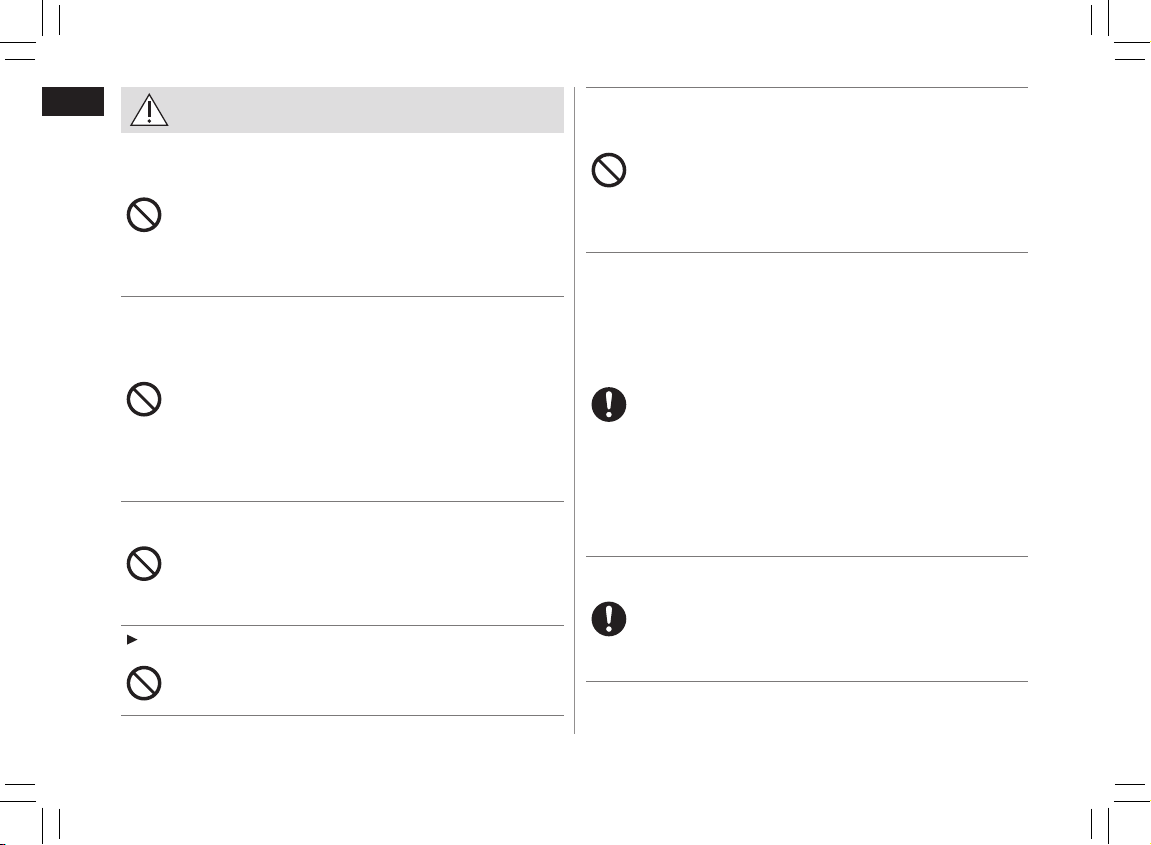
Task: Click the third prohibition icon in the left column
Action: (x=144, y=564)
